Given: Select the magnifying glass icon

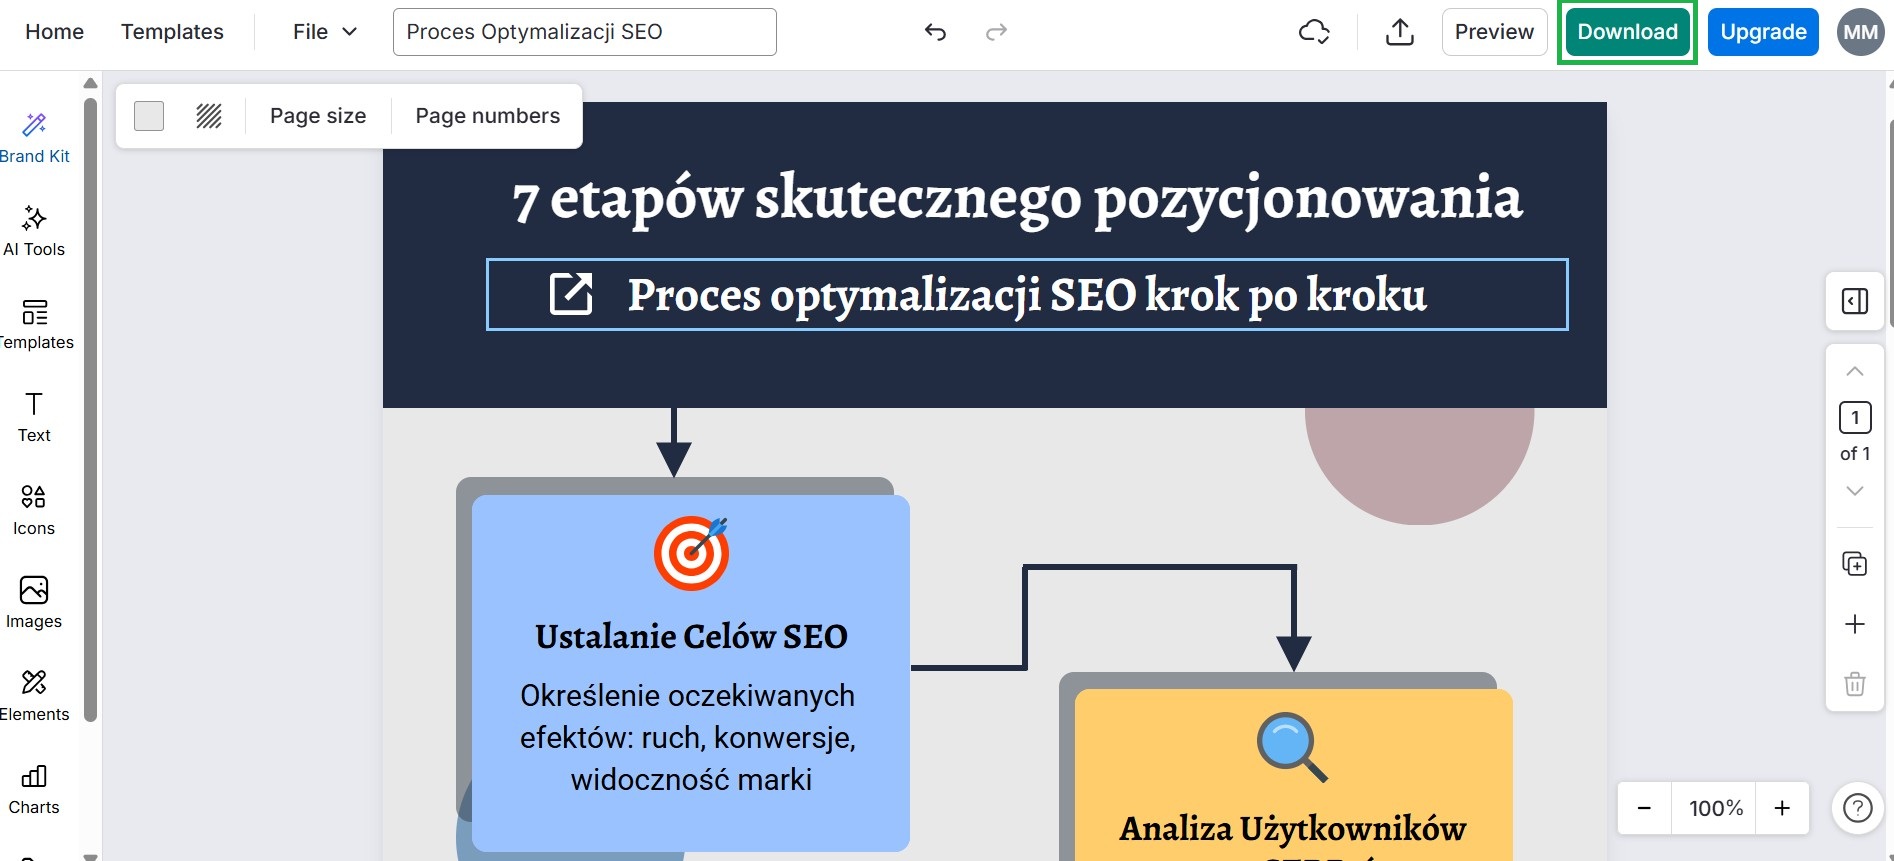Looking at the screenshot, I should (x=1291, y=746).
